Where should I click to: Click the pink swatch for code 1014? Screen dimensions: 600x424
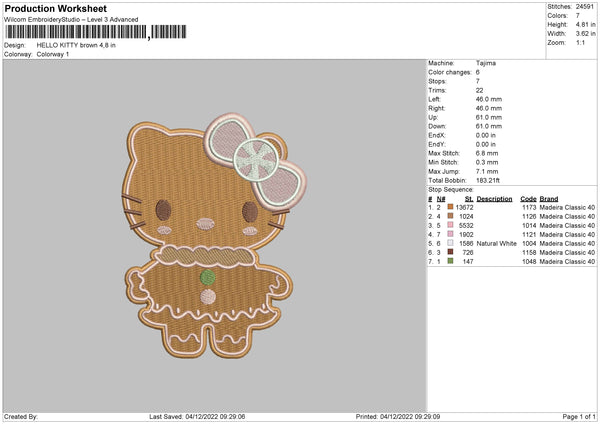click(x=451, y=225)
